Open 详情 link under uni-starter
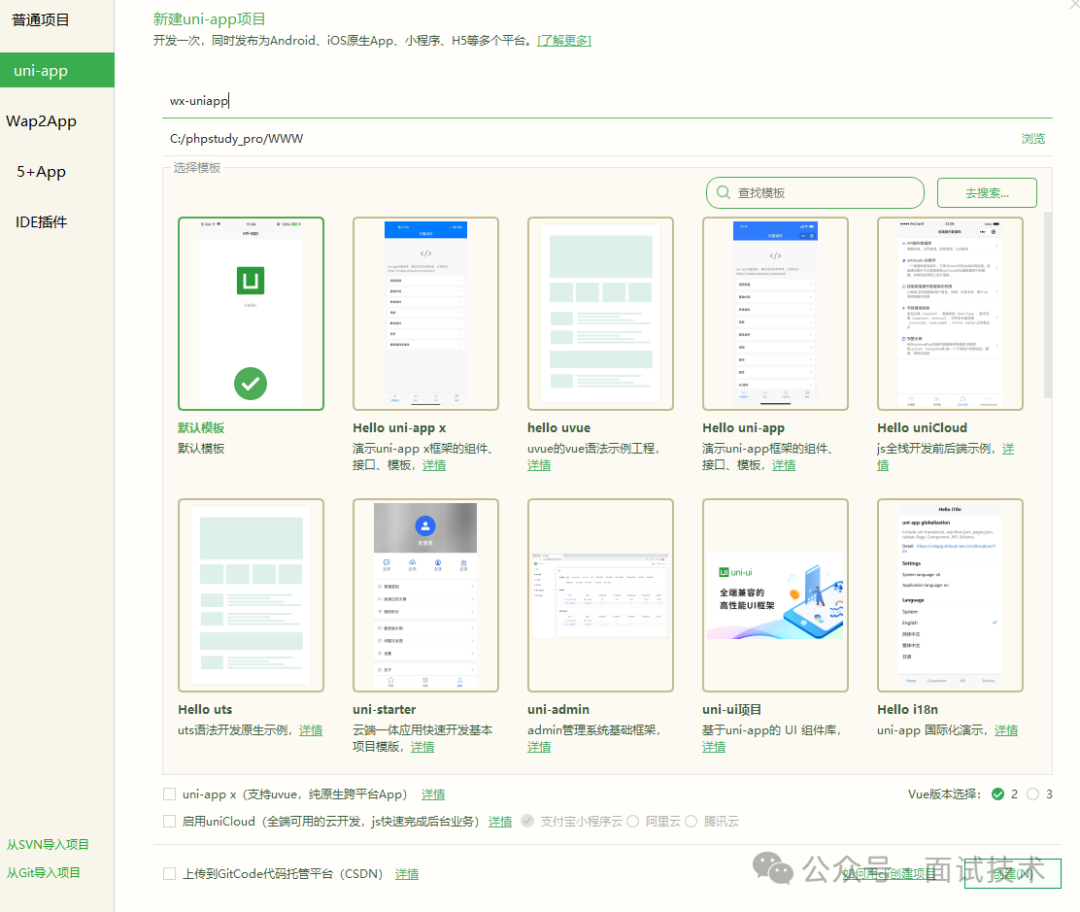Image resolution: width=1080 pixels, height=912 pixels. click(422, 747)
